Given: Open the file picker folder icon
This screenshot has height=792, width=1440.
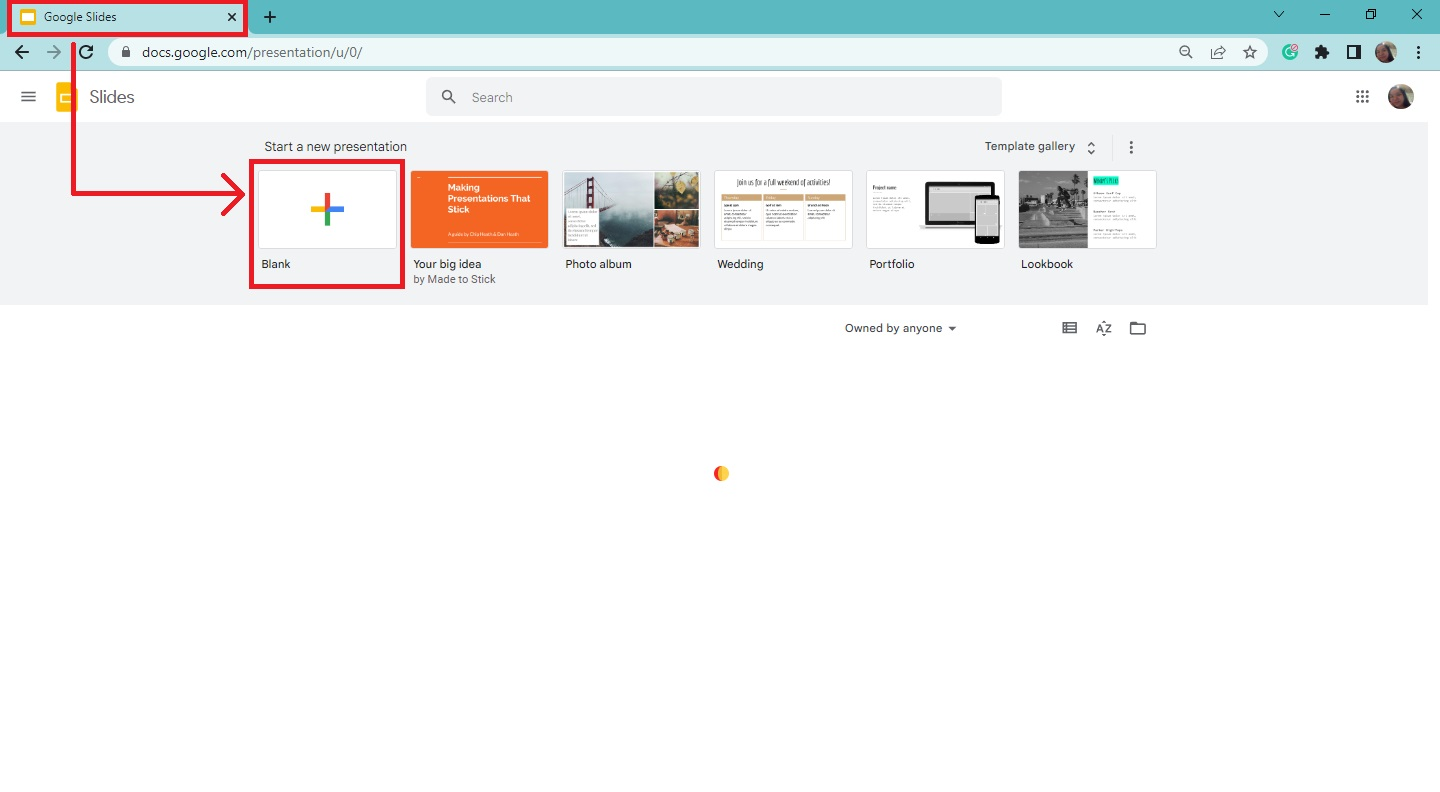Looking at the screenshot, I should 1137,327.
